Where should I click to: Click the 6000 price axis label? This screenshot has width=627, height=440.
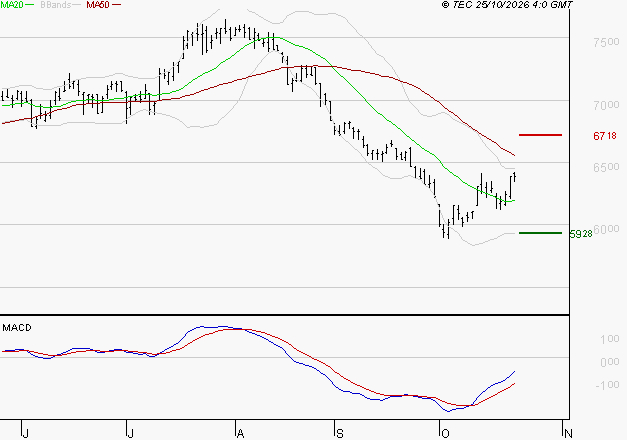607,229
